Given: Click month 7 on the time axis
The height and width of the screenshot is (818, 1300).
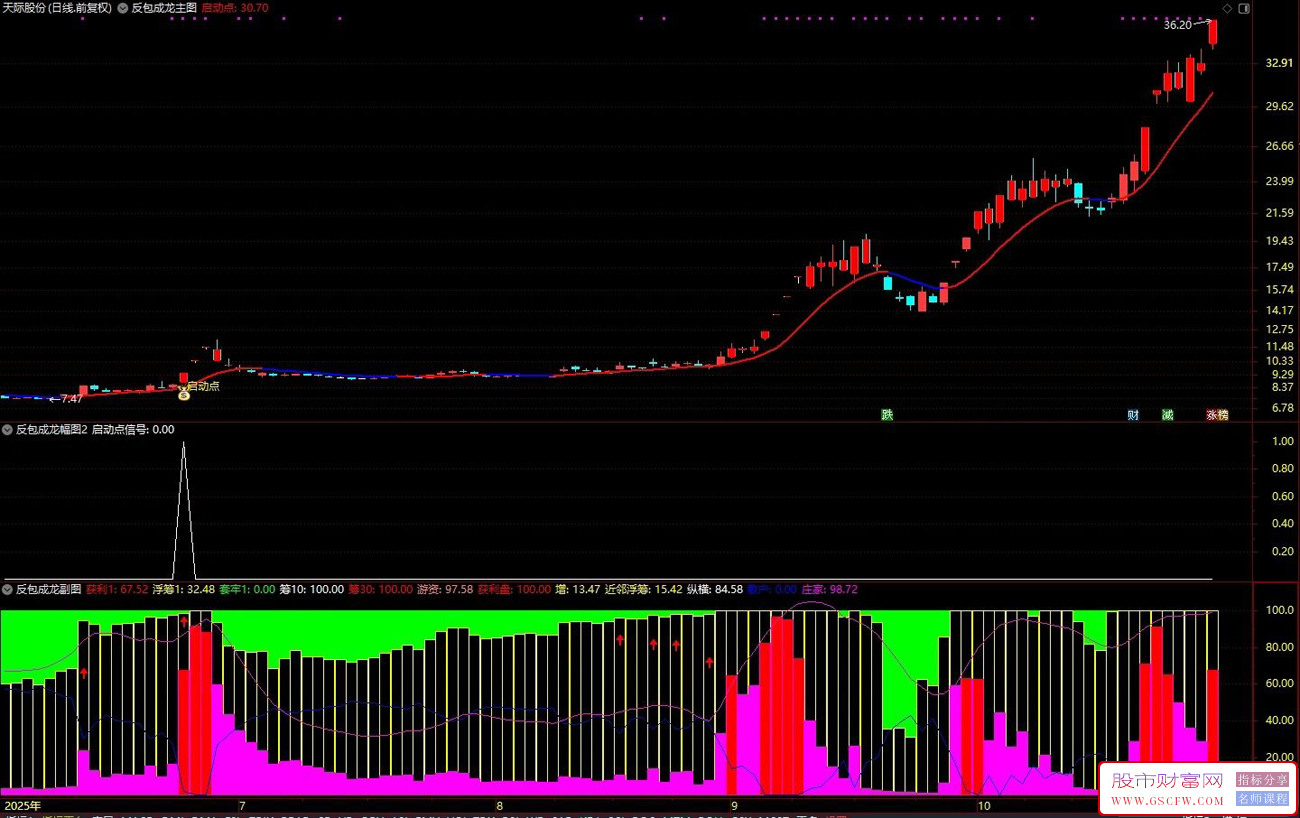Looking at the screenshot, I should pyautogui.click(x=241, y=805).
